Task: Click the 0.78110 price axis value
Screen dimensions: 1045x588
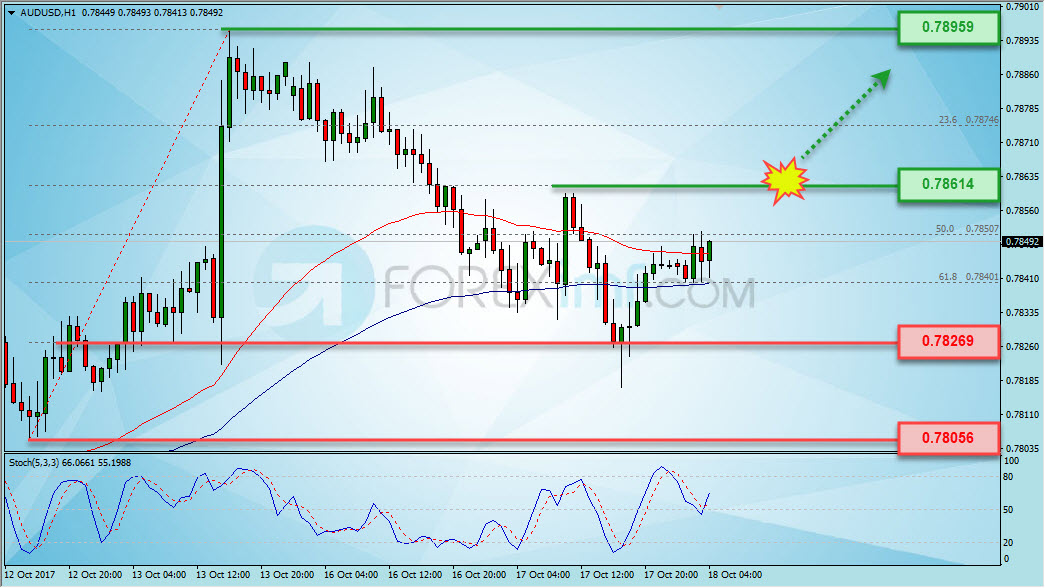Action: [1022, 415]
